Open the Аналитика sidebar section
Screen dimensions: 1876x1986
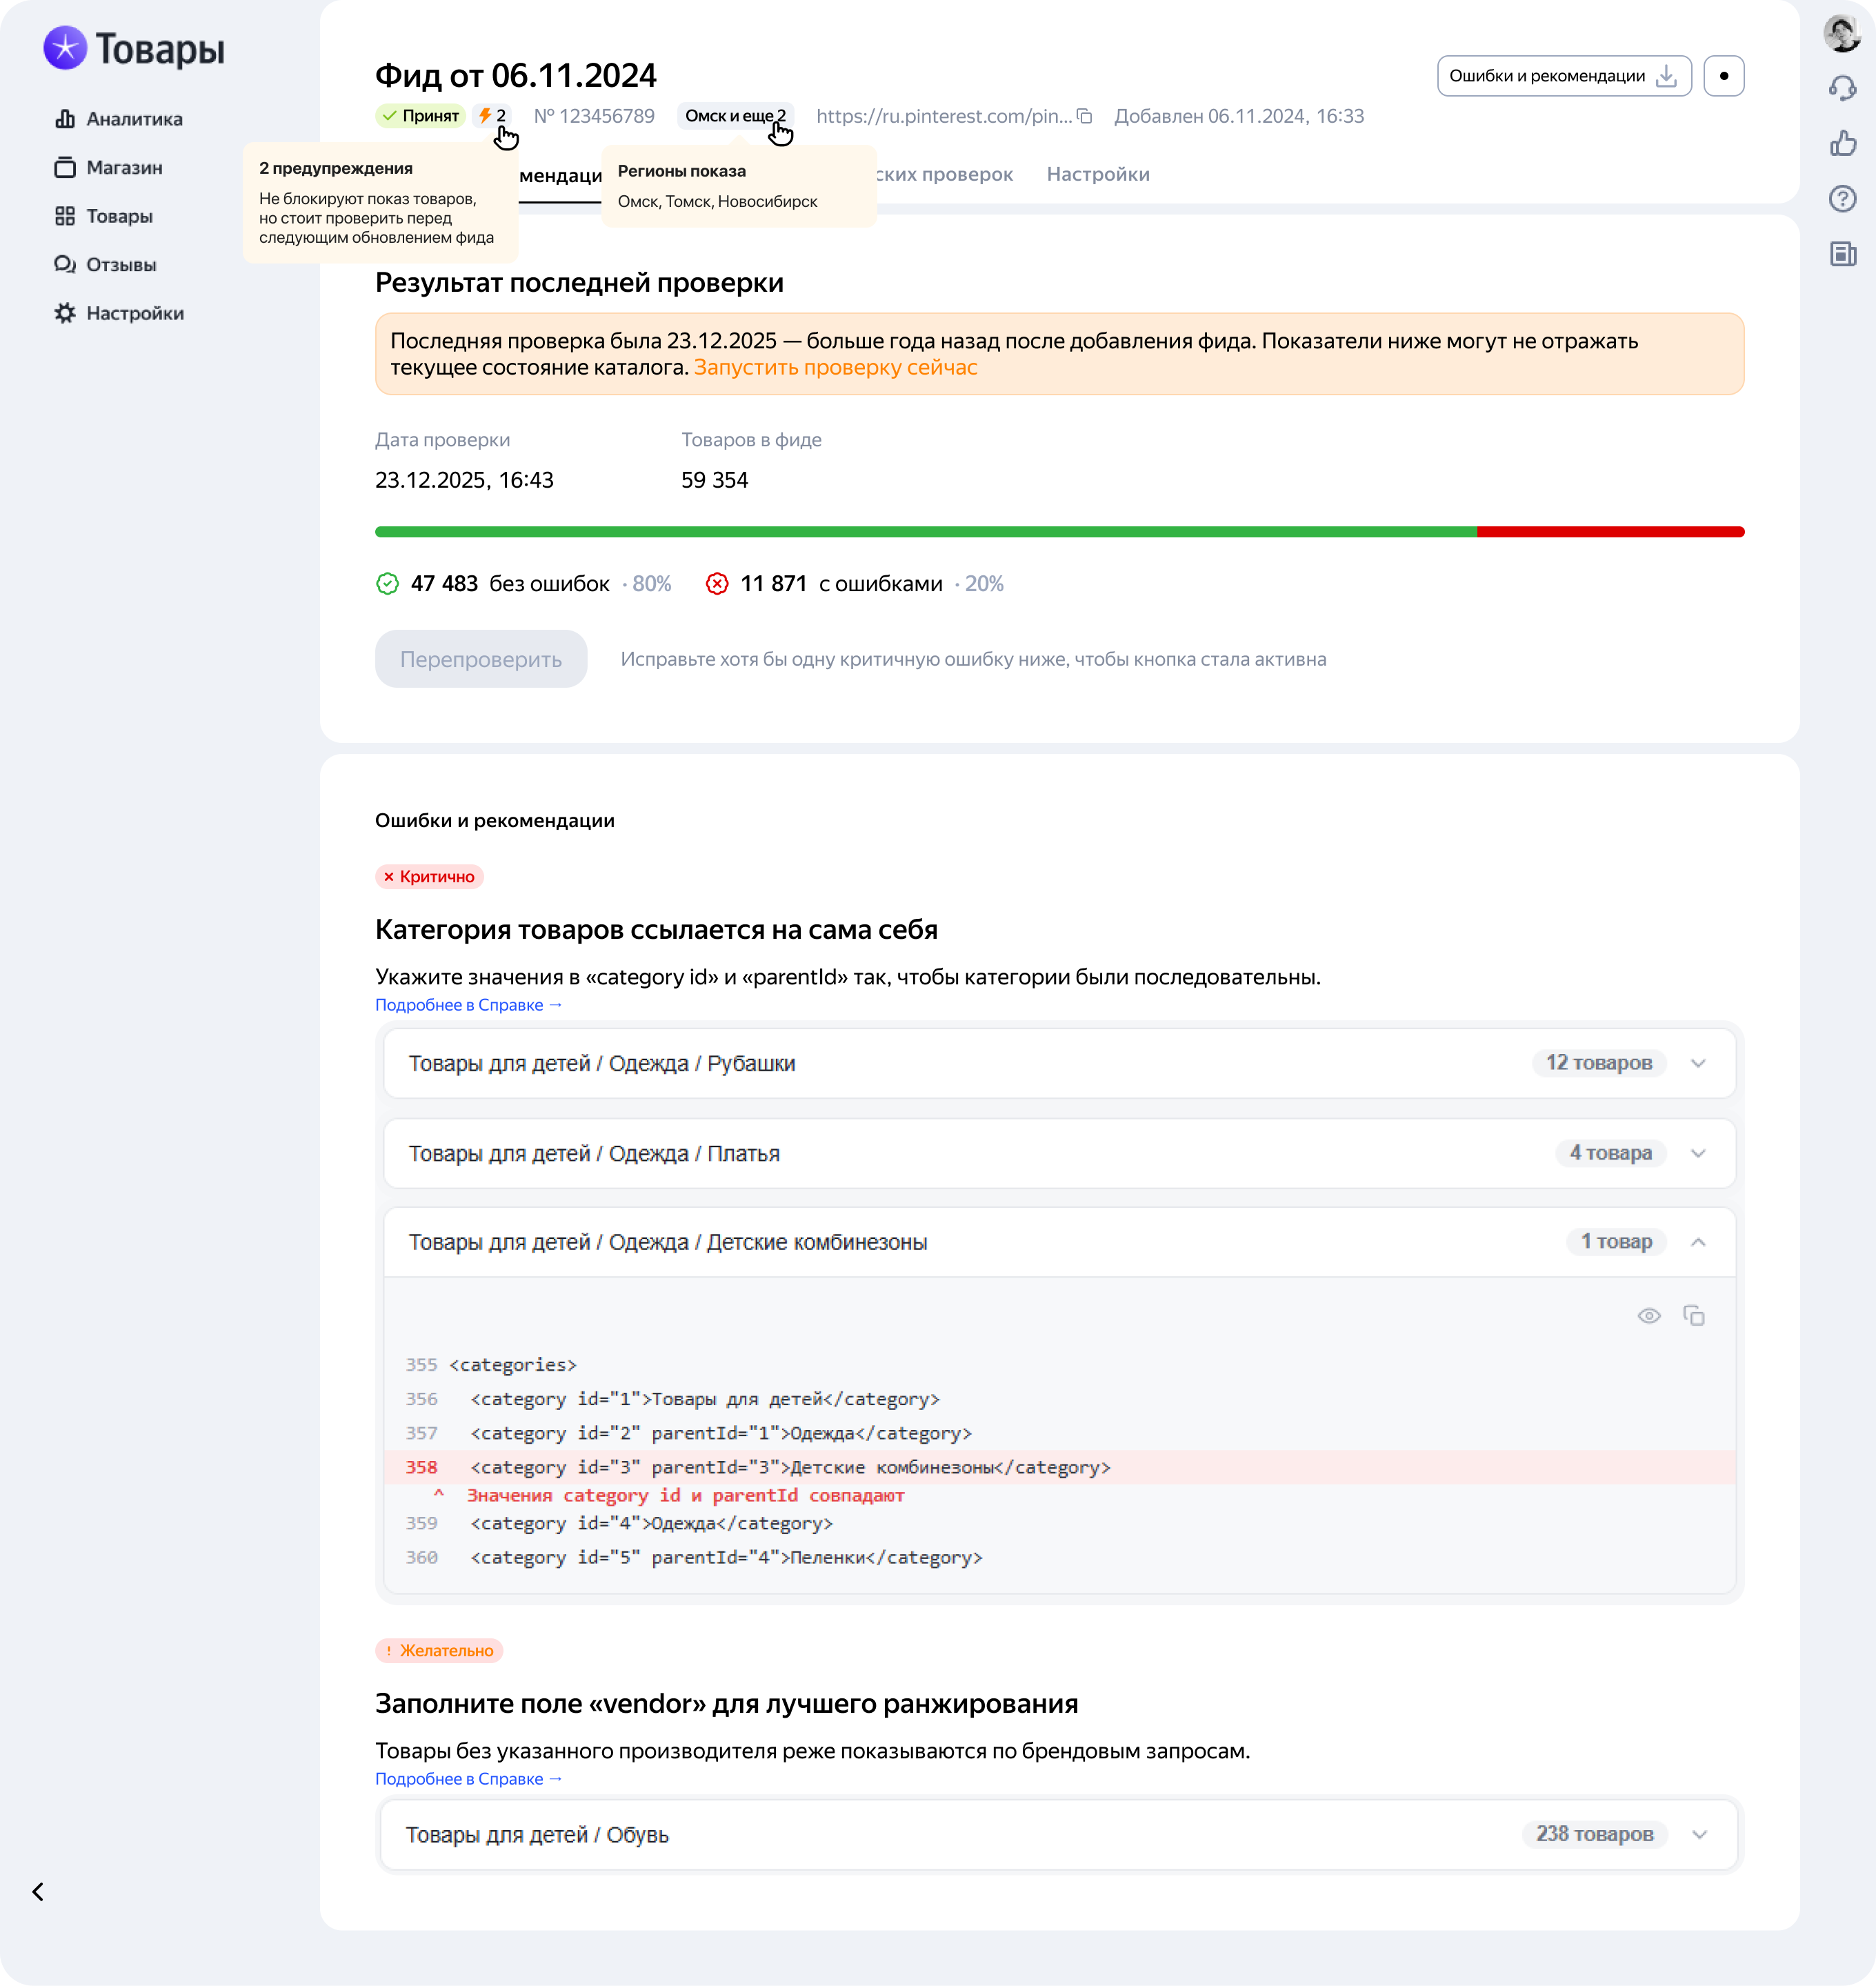point(119,119)
